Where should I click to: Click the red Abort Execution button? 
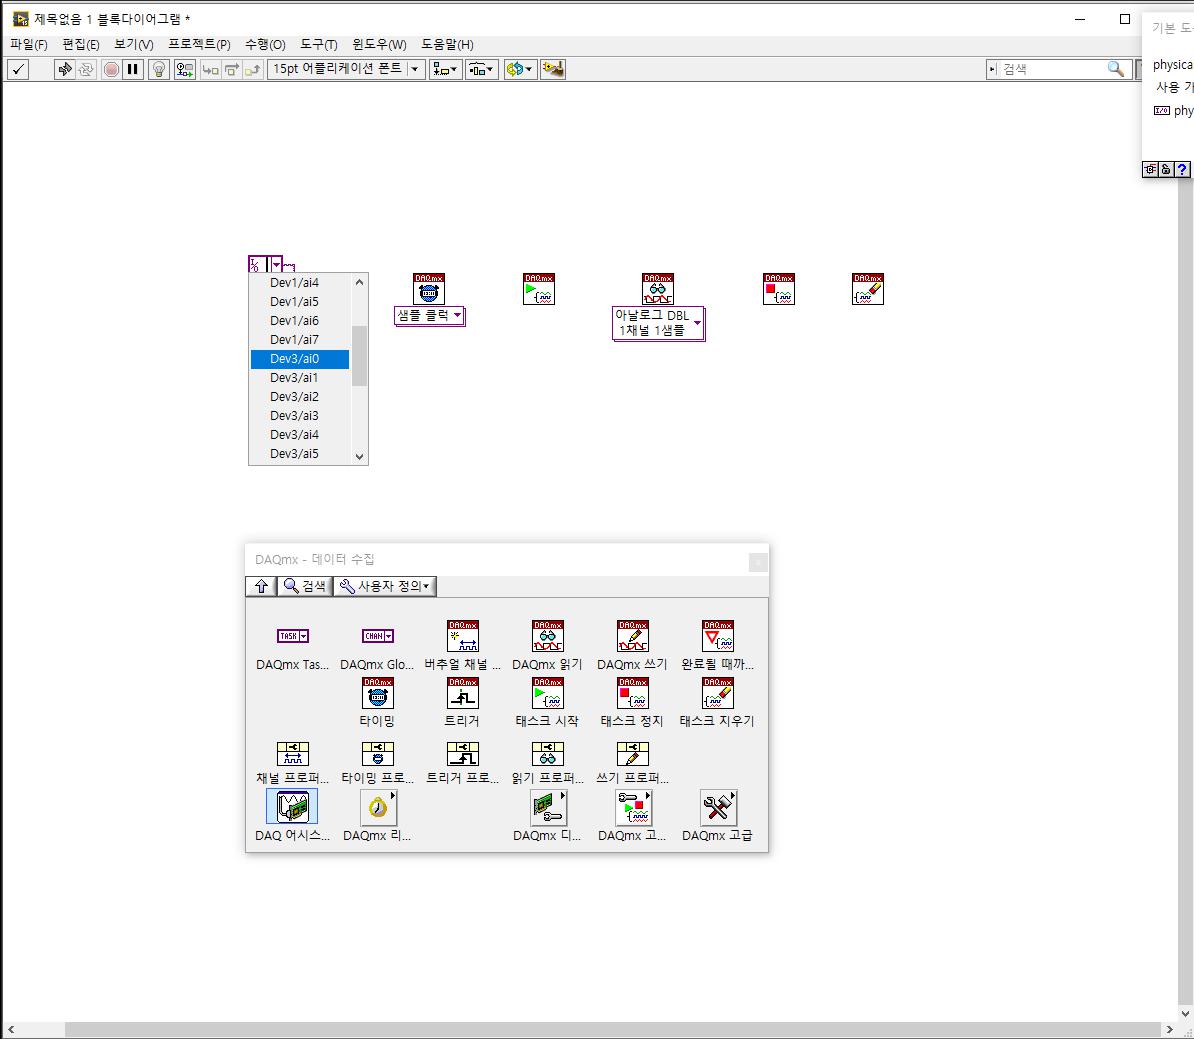point(111,69)
